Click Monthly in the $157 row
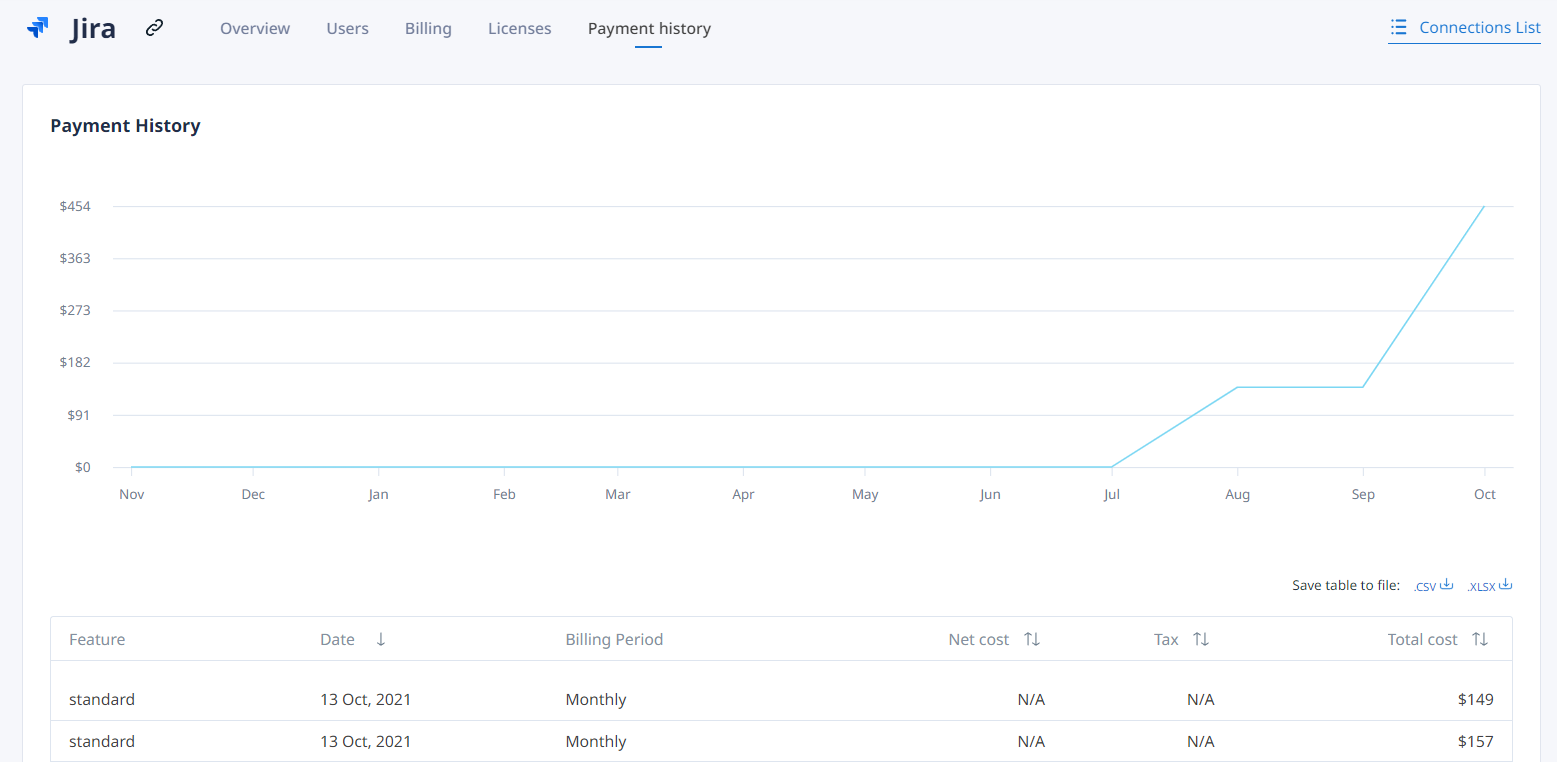 pyautogui.click(x=596, y=741)
